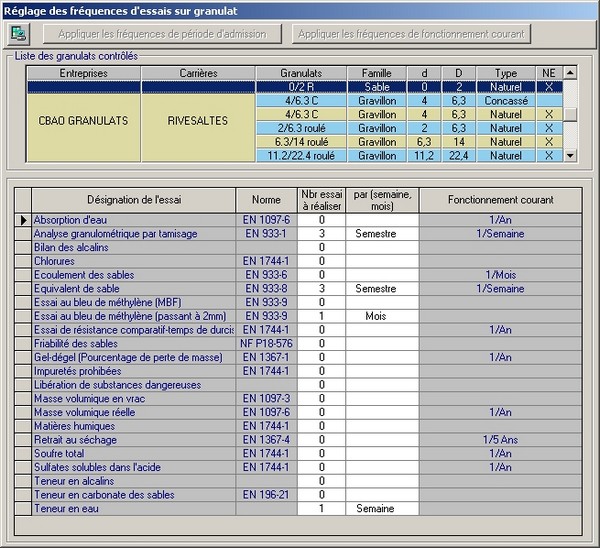Click the row pointer arrow beside Absorption d'eau
Viewport: 600px width, 548px height.
(x=22, y=220)
